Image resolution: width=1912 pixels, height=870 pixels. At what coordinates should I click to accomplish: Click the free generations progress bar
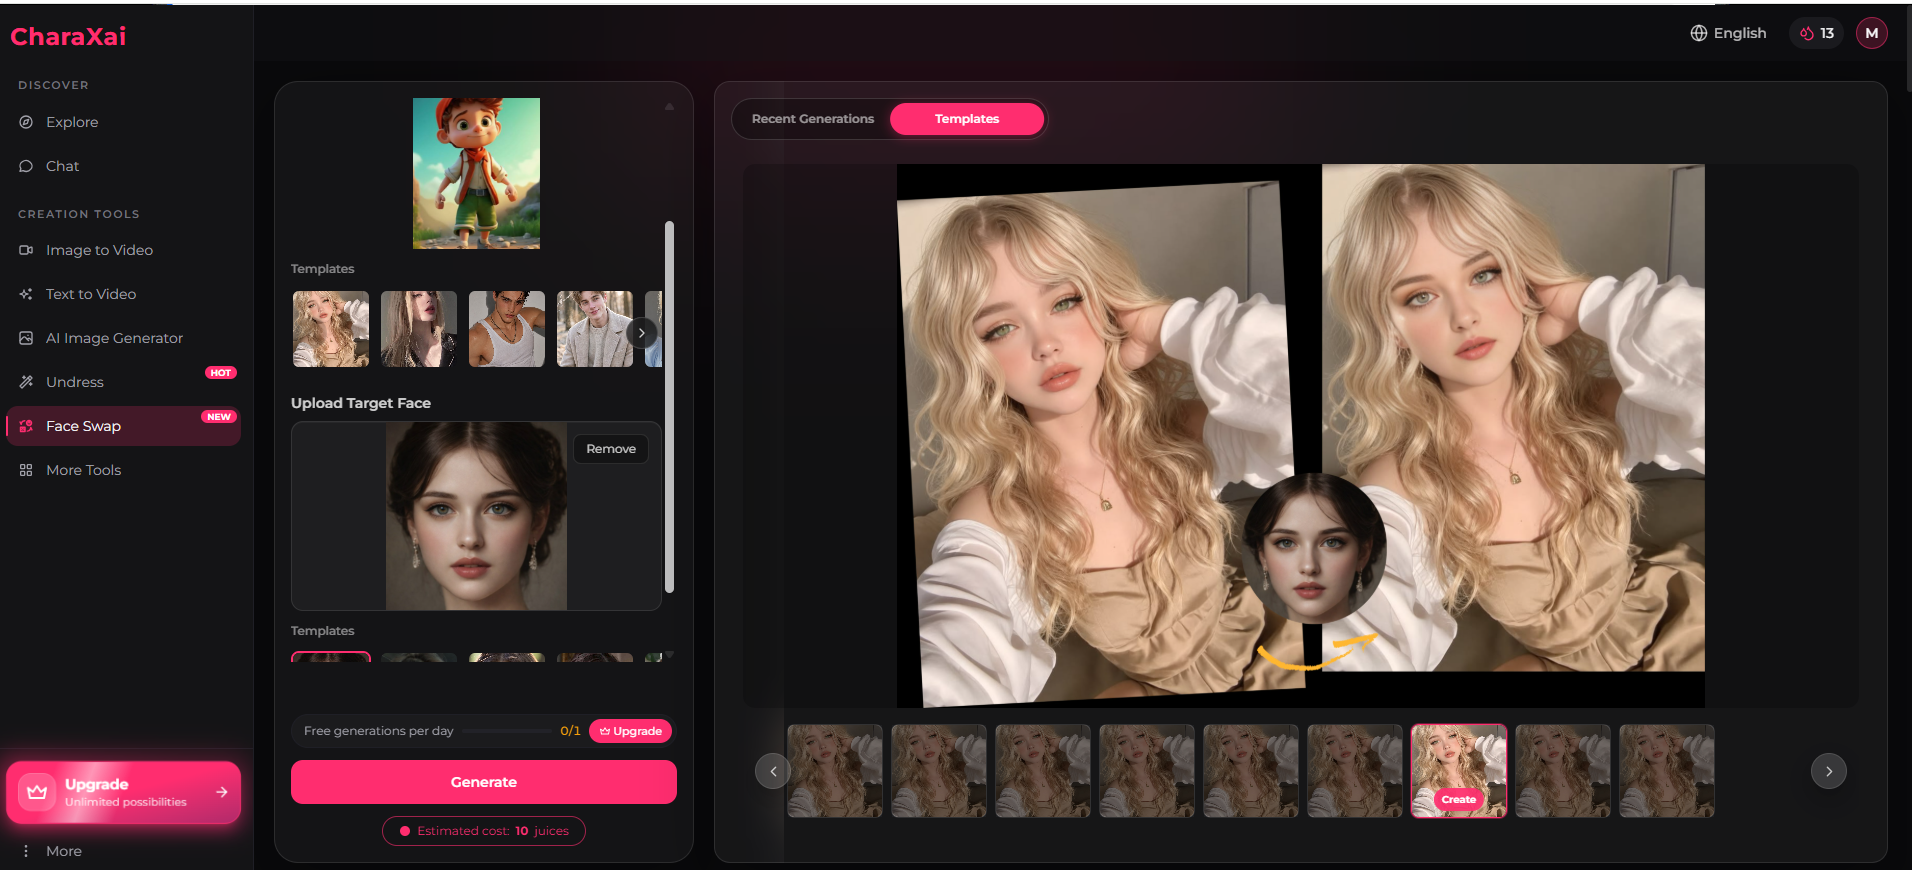pos(507,731)
